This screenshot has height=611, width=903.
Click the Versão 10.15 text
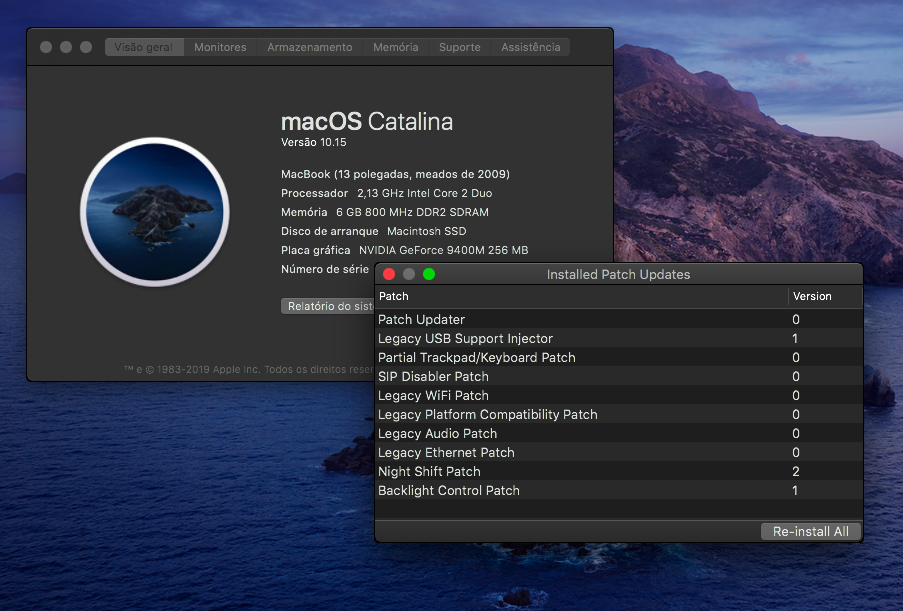[x=314, y=142]
